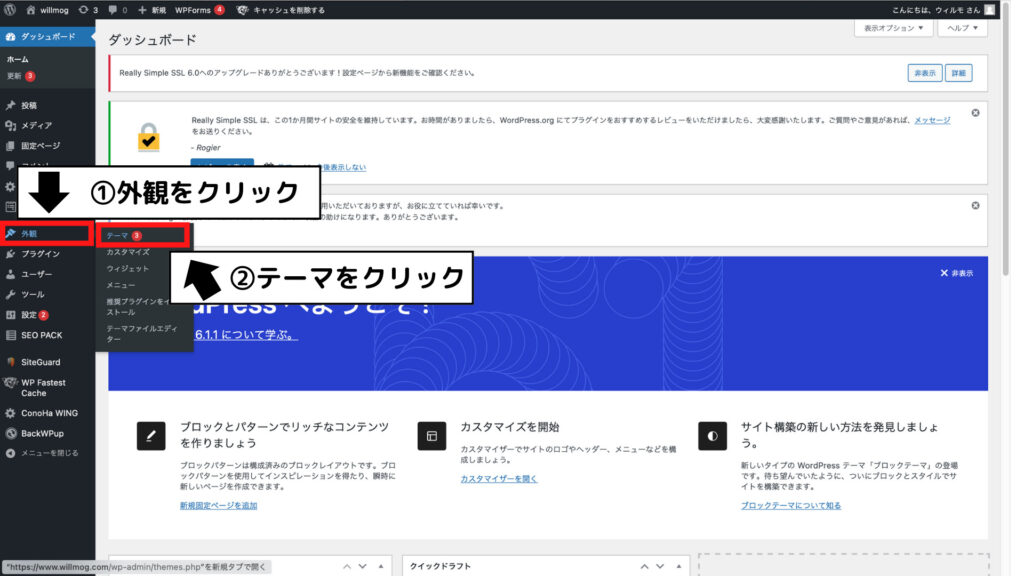Open 6.1.1 について学ぶ link
The image size is (1024, 576).
[x=246, y=334]
